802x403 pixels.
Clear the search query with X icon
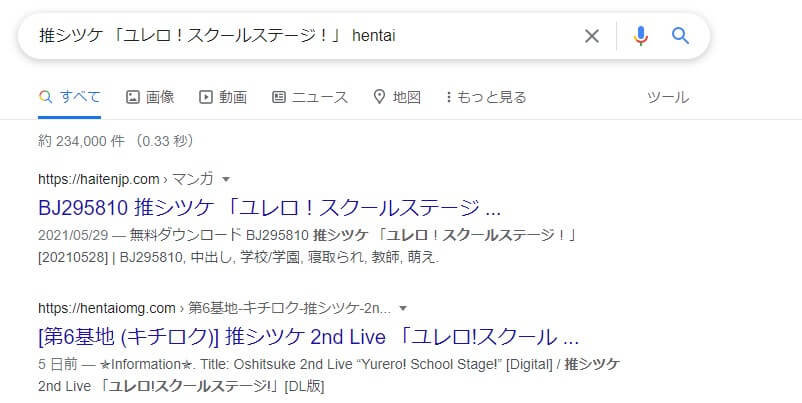[592, 36]
